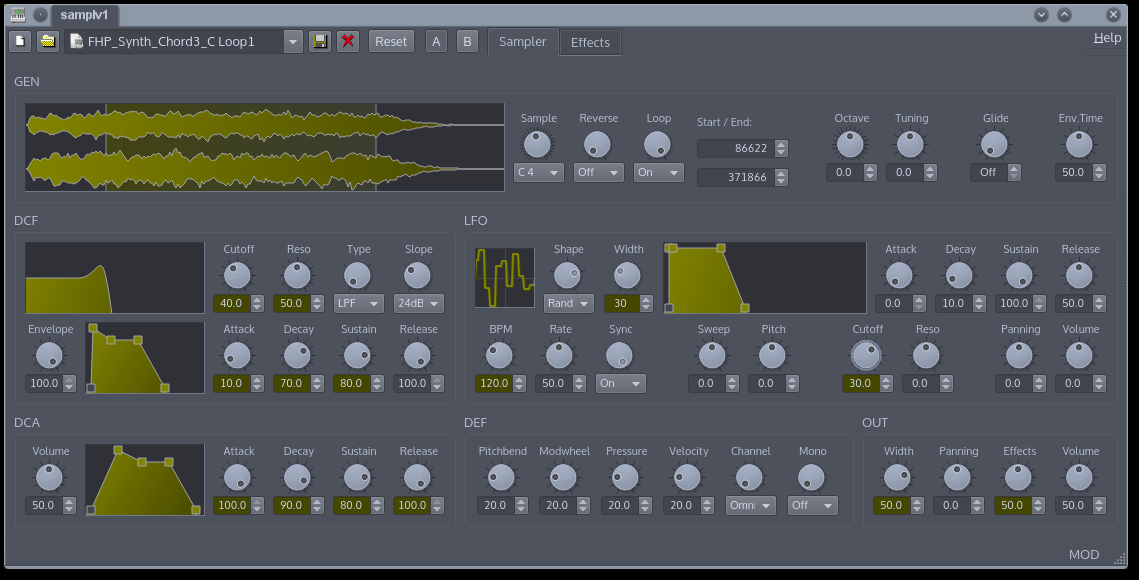Screen dimensions: 1139x580
Task: Click the sample loop Start value spinbox 86622
Action: pyautogui.click(x=742, y=148)
